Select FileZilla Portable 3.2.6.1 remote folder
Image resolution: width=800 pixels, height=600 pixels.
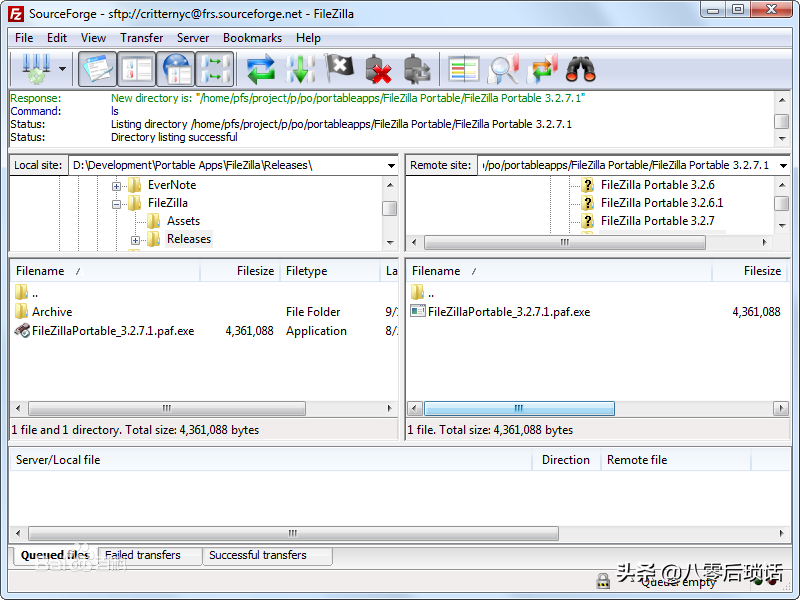(662, 203)
